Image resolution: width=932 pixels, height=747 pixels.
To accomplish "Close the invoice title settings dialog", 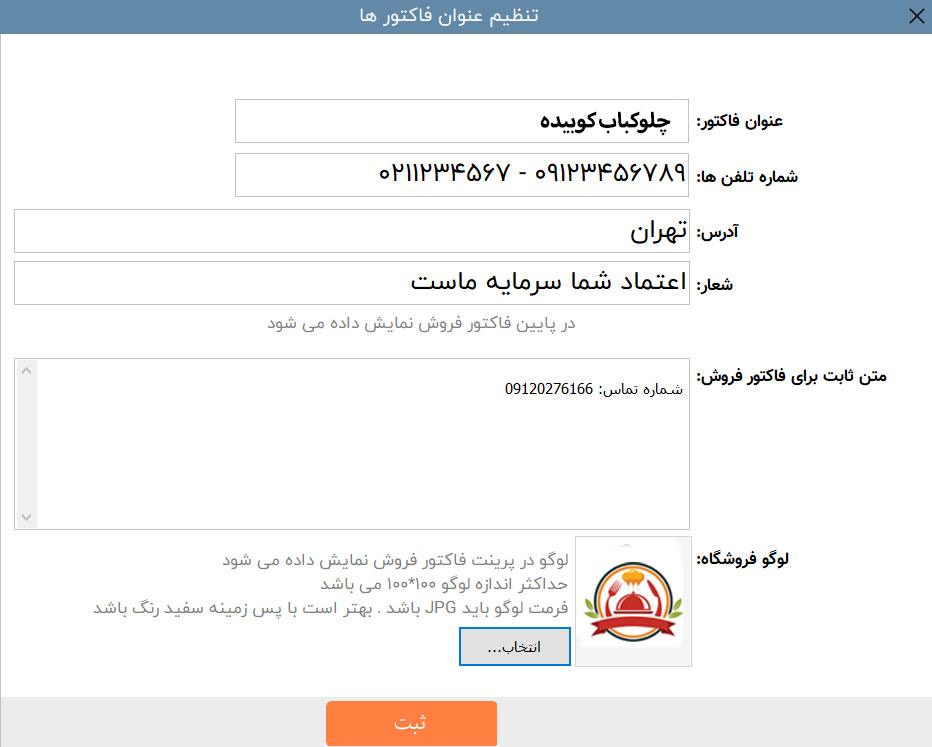I will [x=916, y=16].
